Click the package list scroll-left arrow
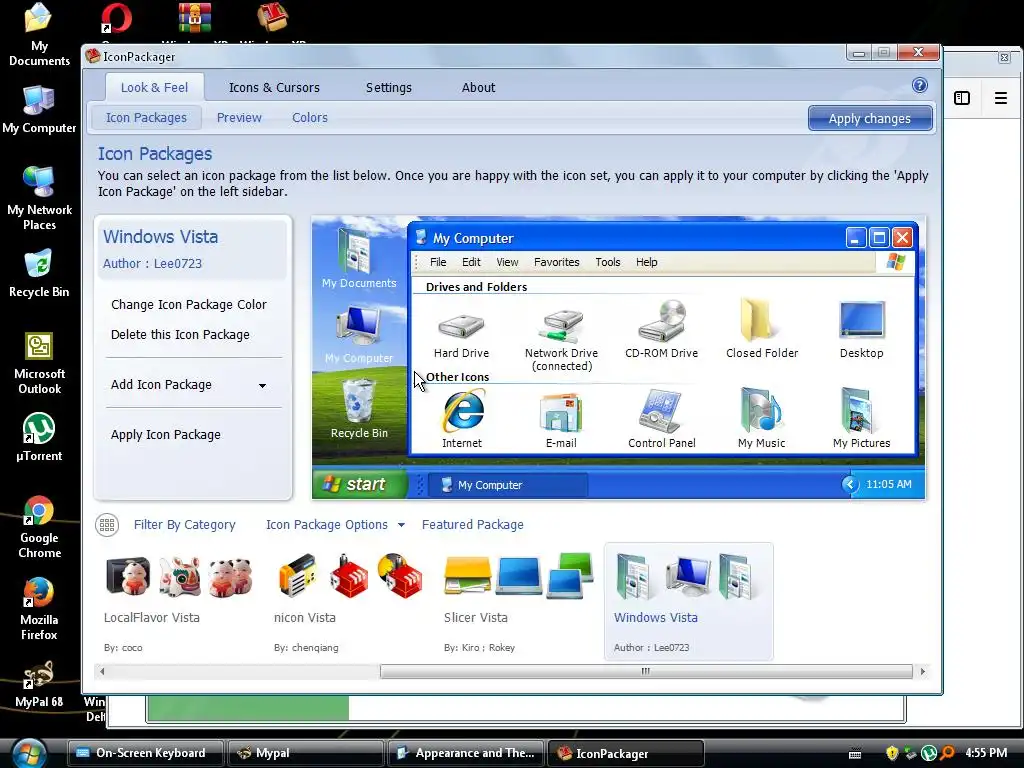The width and height of the screenshot is (1024, 768). tap(102, 671)
